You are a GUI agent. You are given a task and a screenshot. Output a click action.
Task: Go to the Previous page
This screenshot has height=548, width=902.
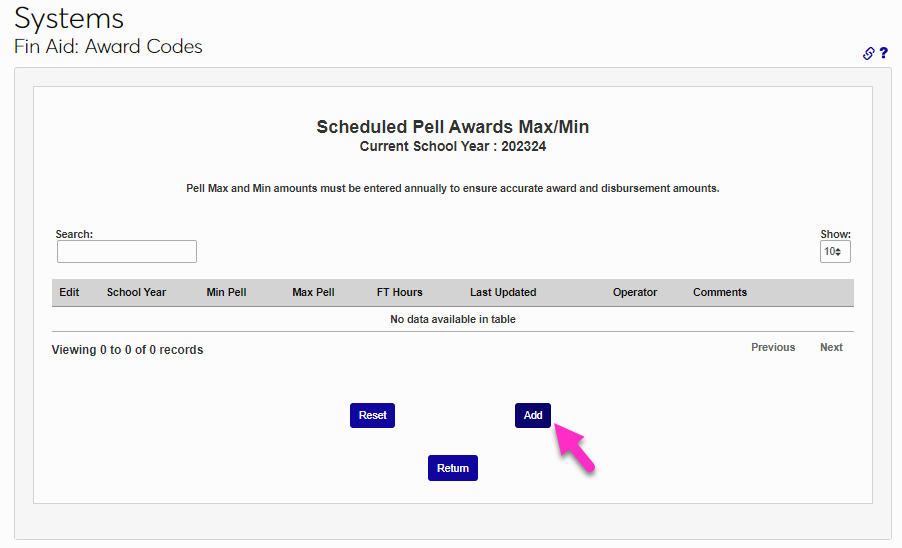pyautogui.click(x=773, y=347)
